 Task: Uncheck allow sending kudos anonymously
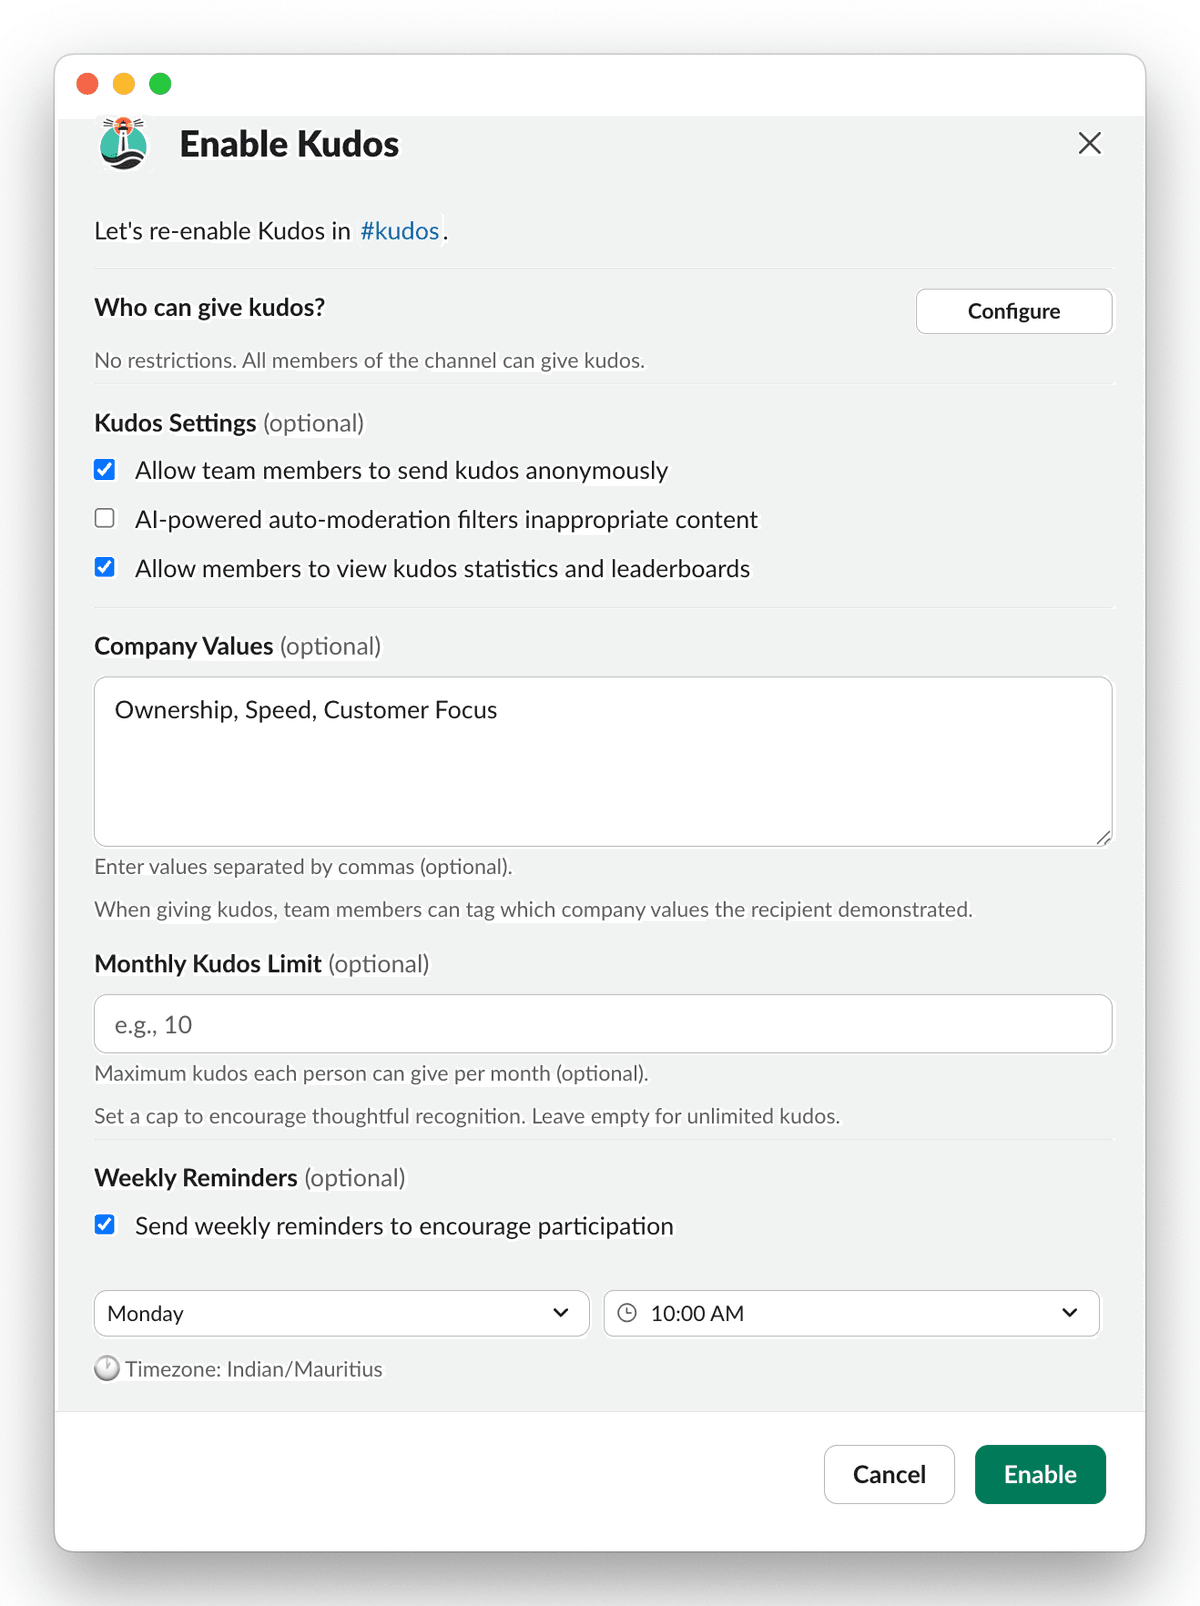click(105, 470)
